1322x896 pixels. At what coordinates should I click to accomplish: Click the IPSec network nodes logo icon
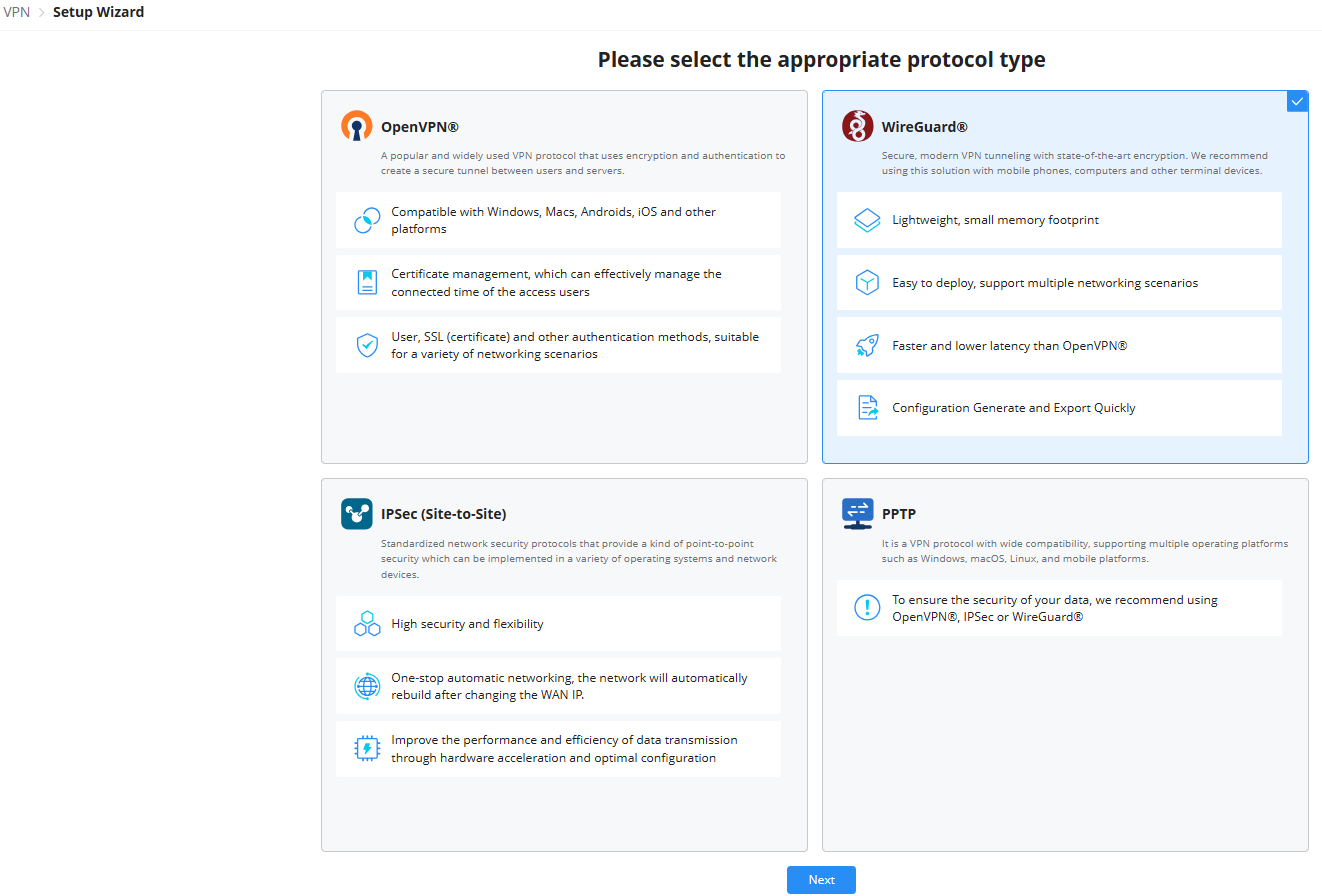(x=357, y=513)
